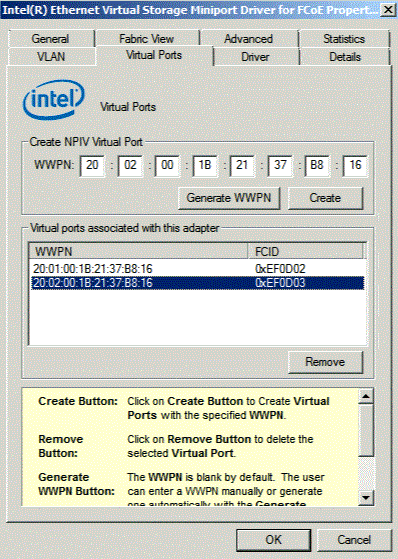Open the Fabric View tab
398x559 pixels.
click(x=147, y=39)
